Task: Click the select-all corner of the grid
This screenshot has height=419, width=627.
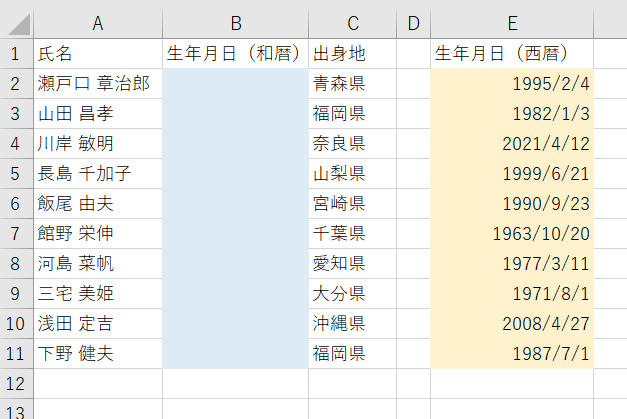Action: [x=17, y=23]
